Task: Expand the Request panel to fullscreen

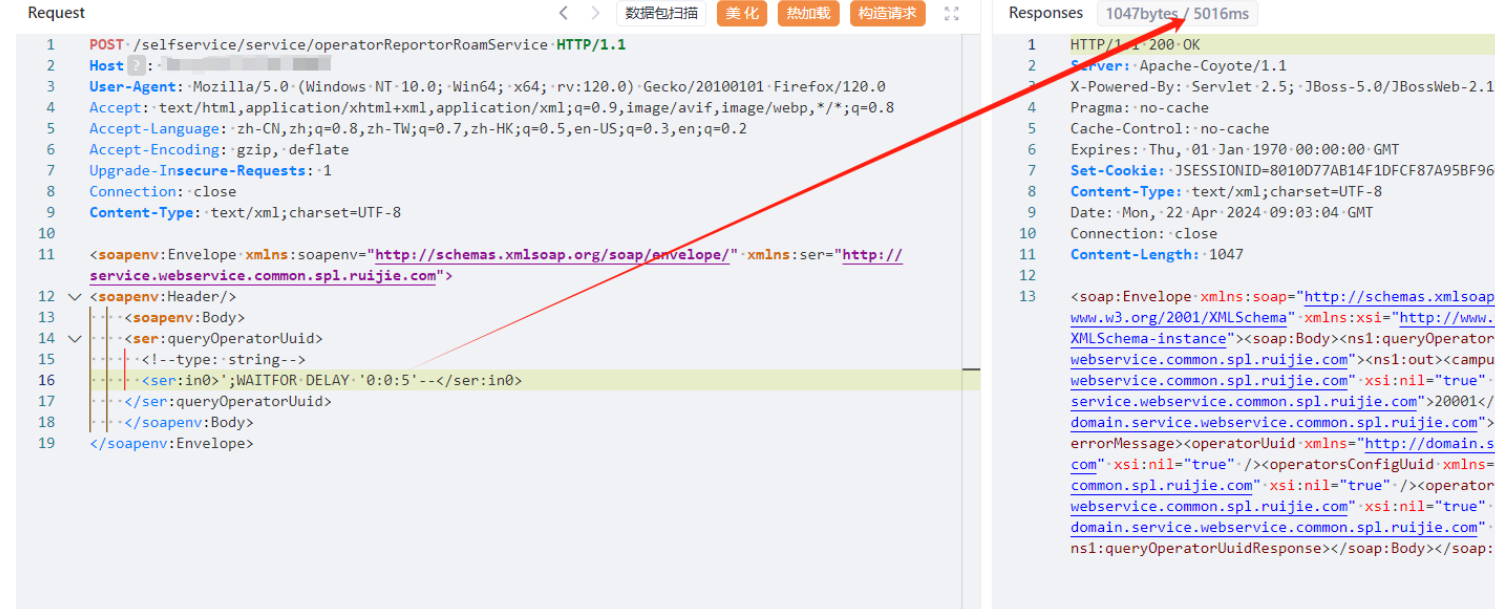Action: pyautogui.click(x=952, y=13)
